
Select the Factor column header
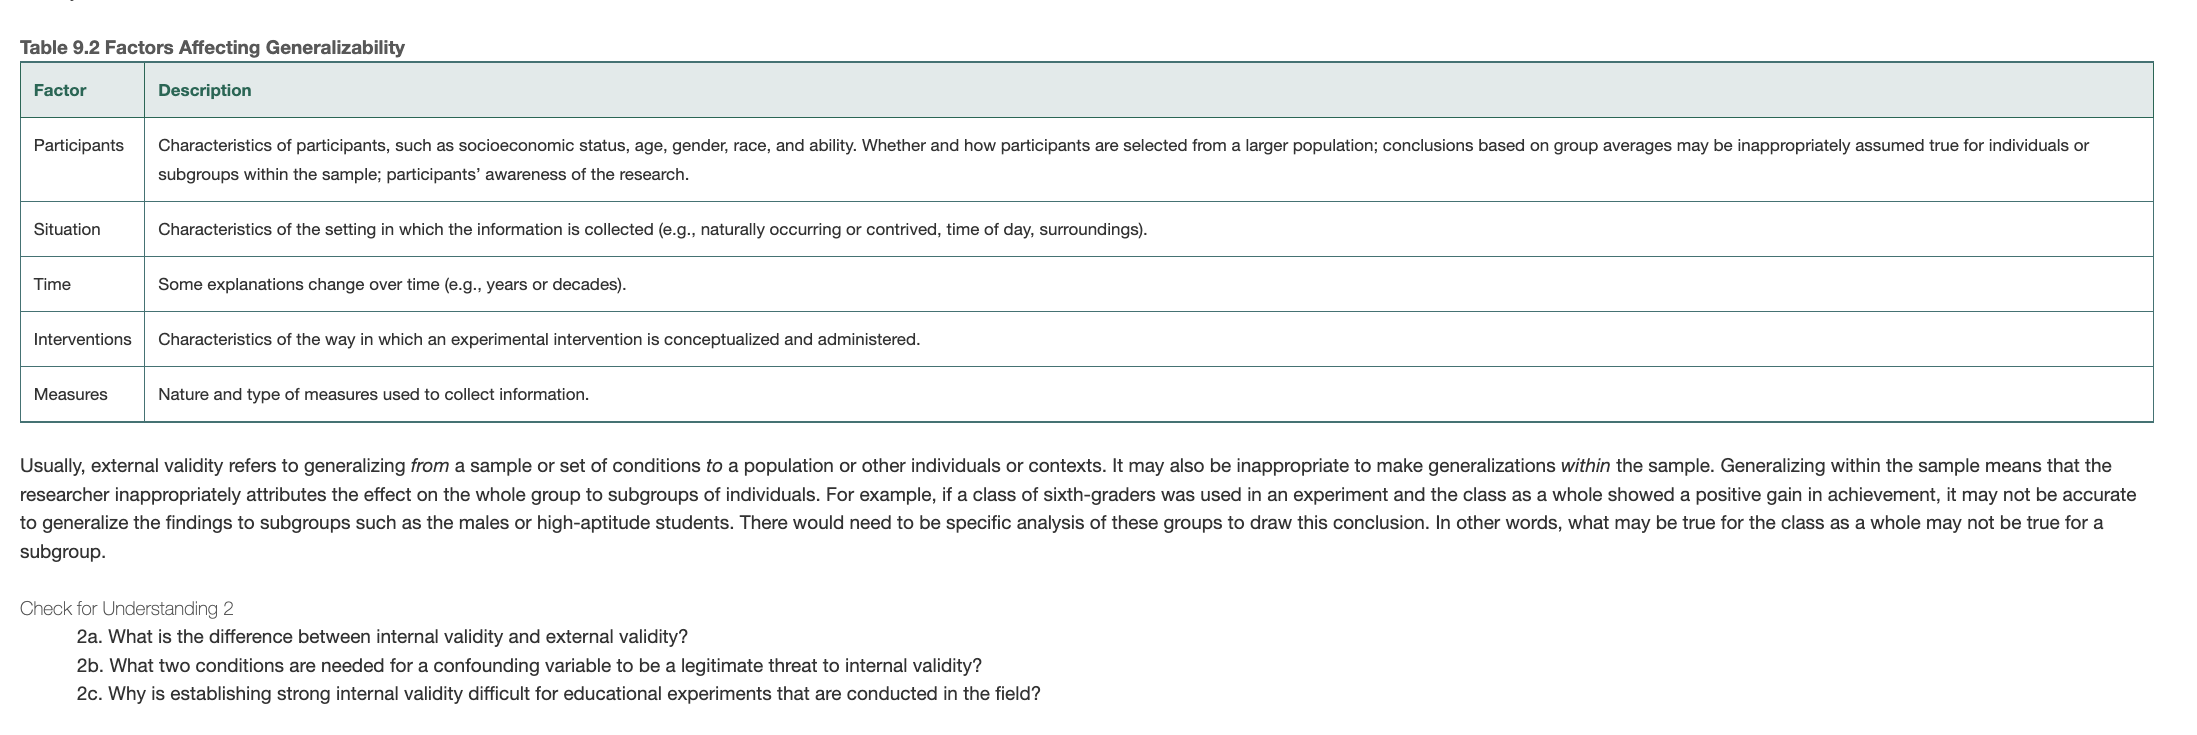pyautogui.click(x=60, y=90)
